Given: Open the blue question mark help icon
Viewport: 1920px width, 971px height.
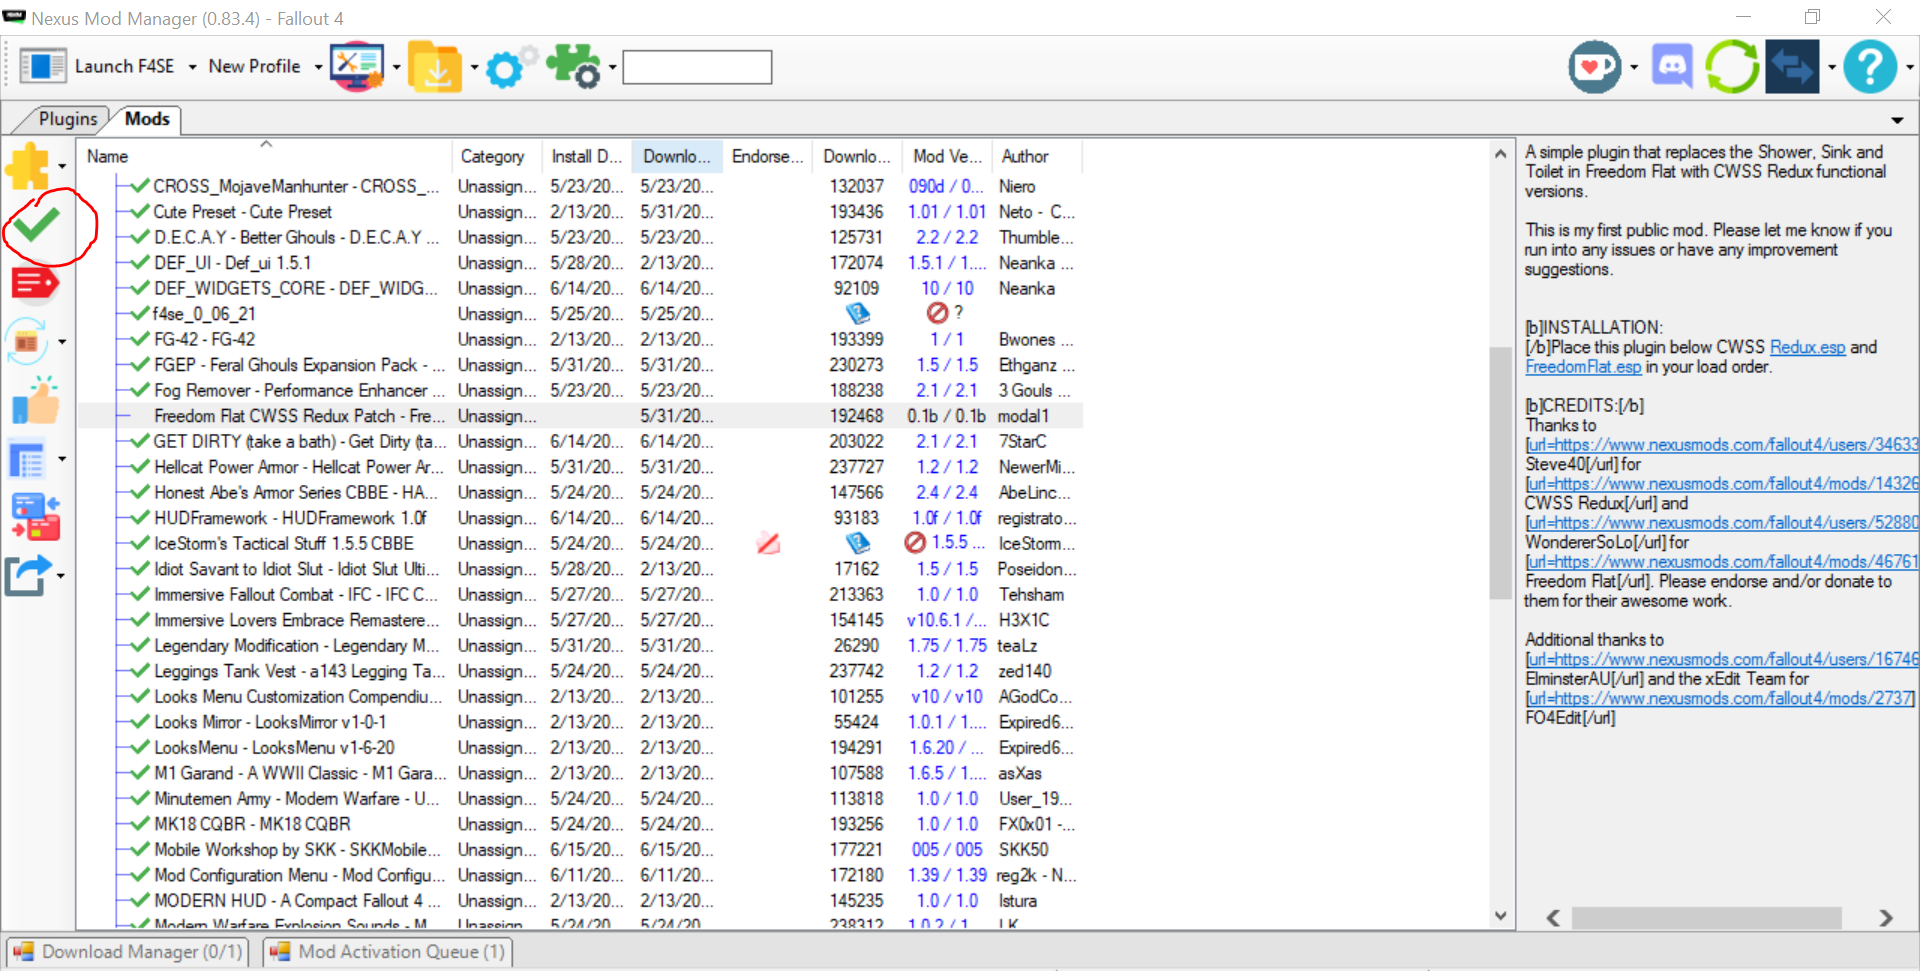Looking at the screenshot, I should tap(1870, 67).
